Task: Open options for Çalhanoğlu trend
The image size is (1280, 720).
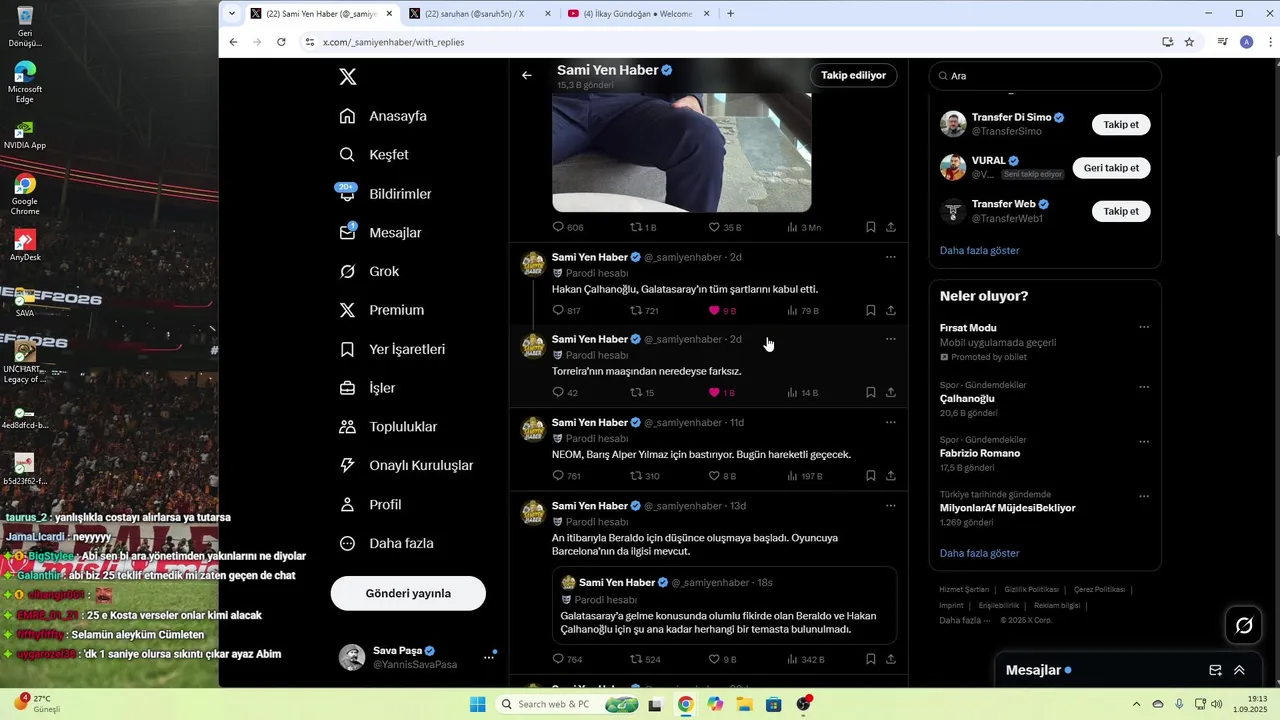Action: pyautogui.click(x=1144, y=387)
